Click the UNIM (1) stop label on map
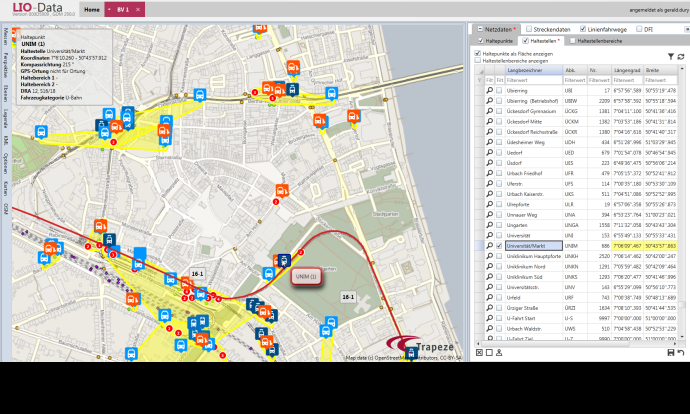 [x=305, y=276]
